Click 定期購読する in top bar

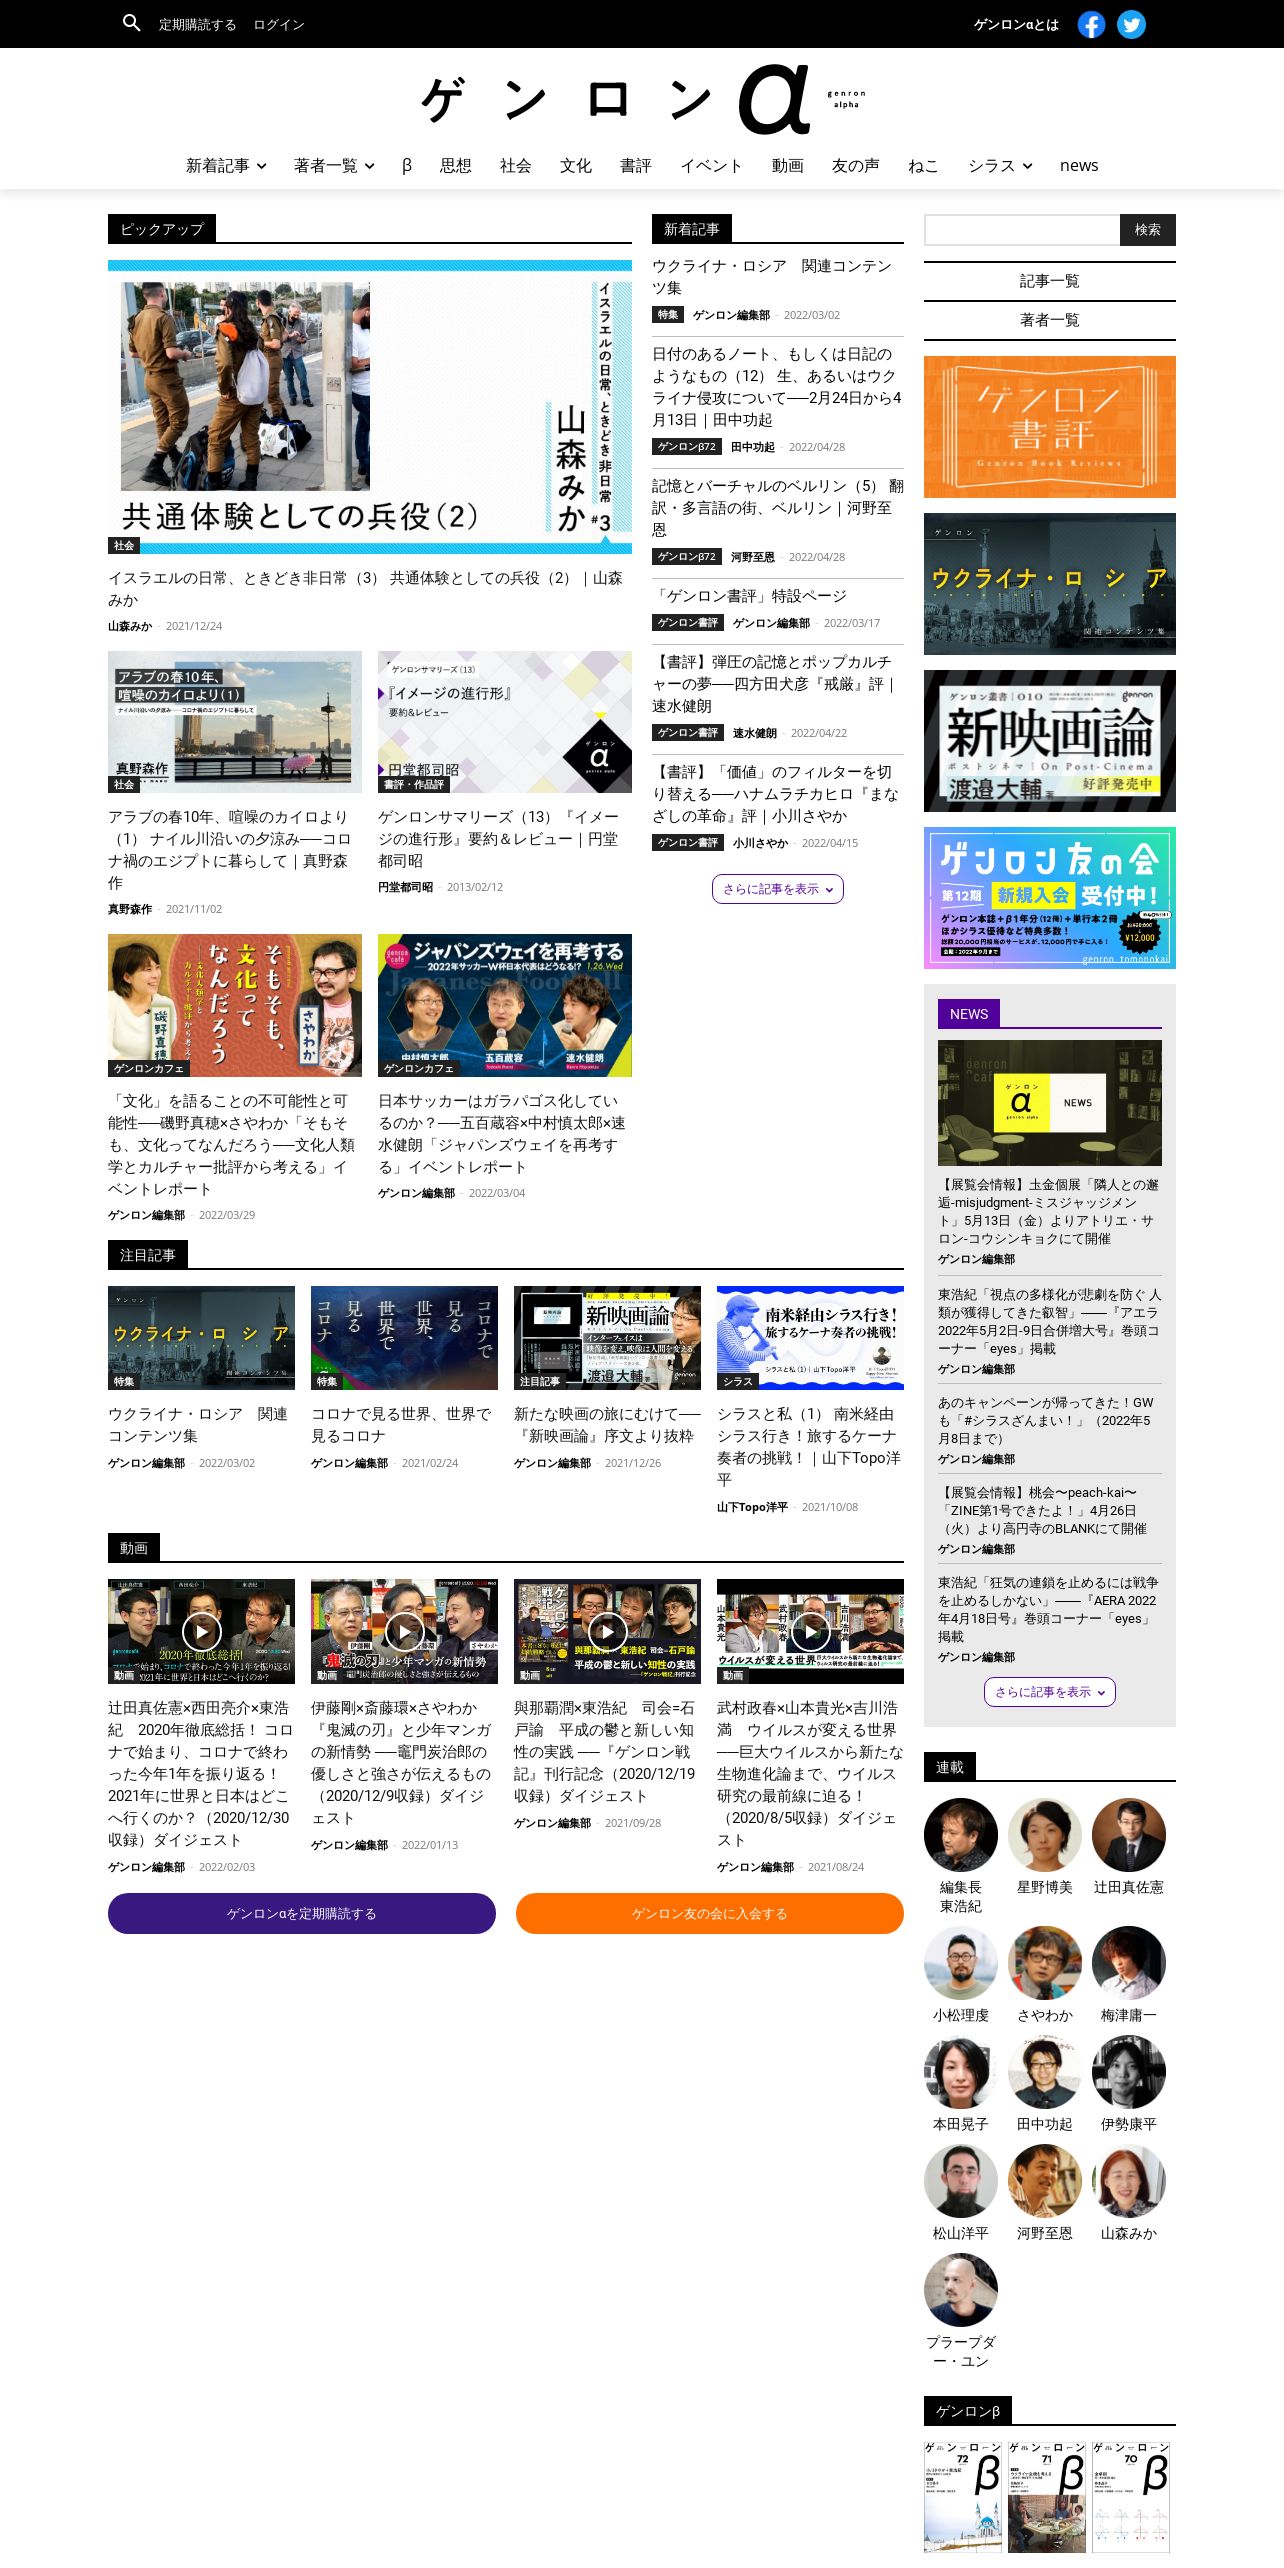point(198,24)
